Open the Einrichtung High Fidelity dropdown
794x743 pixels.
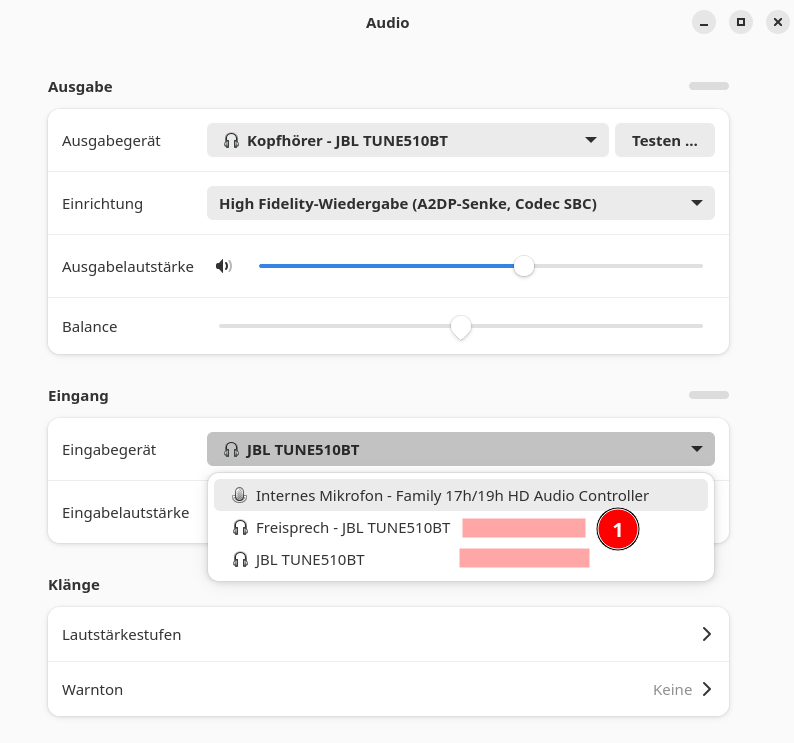[461, 203]
